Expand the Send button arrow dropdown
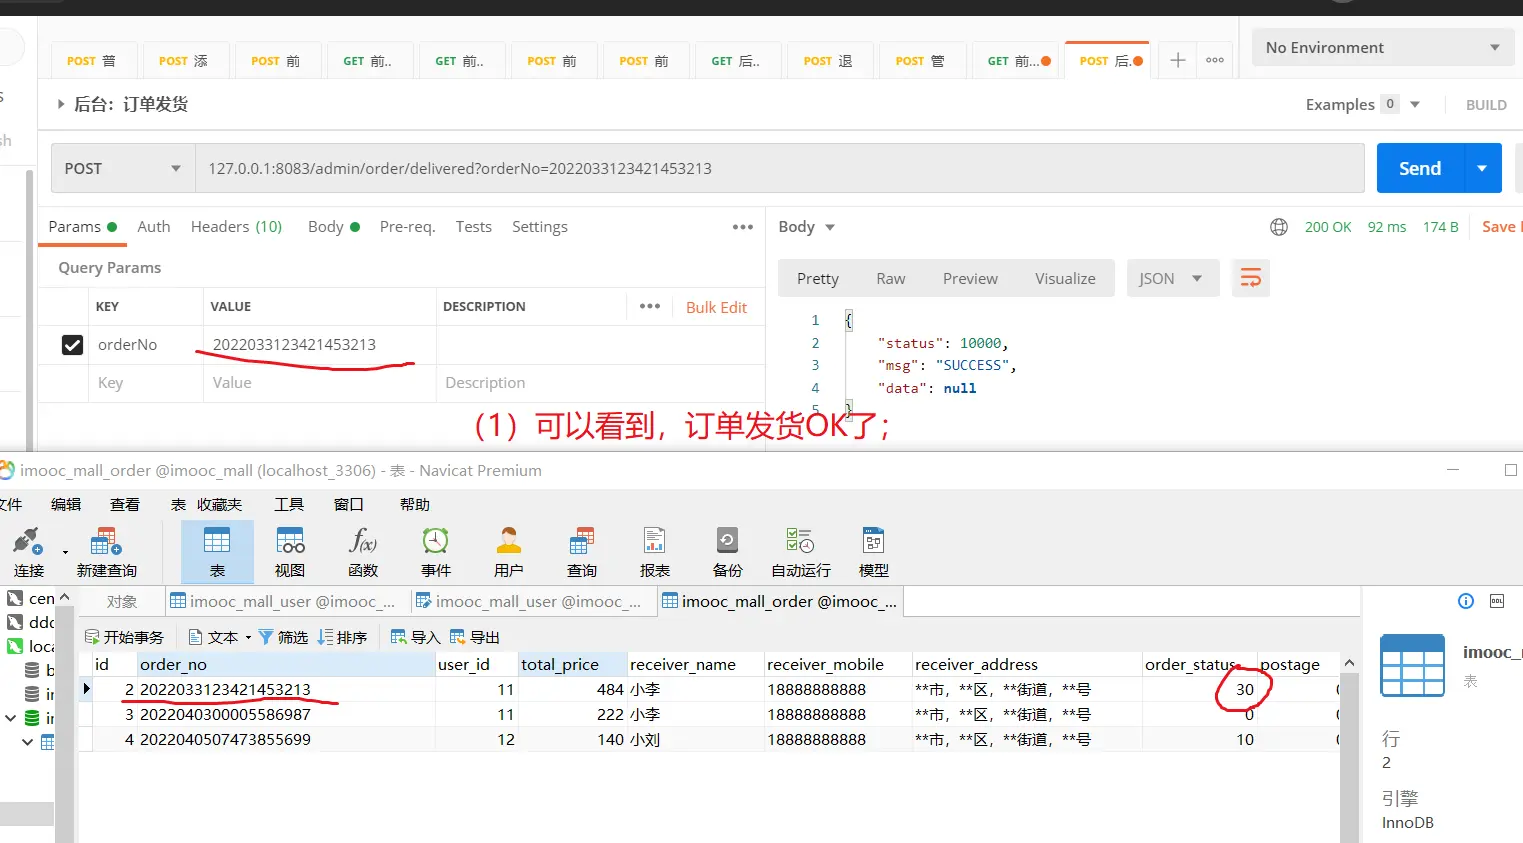This screenshot has height=843, width=1523. click(1482, 169)
